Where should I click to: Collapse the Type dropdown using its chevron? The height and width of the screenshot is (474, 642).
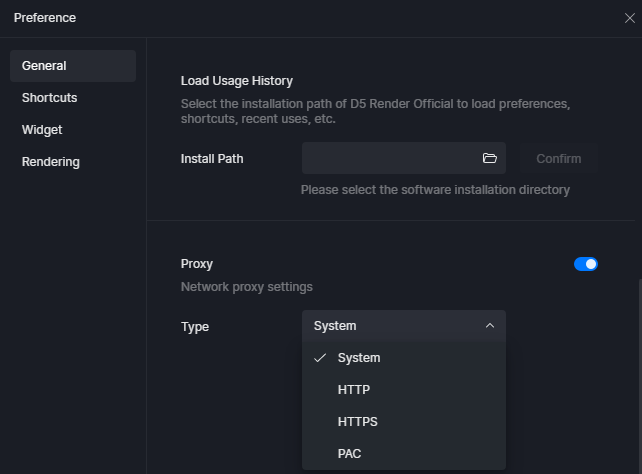coord(490,326)
